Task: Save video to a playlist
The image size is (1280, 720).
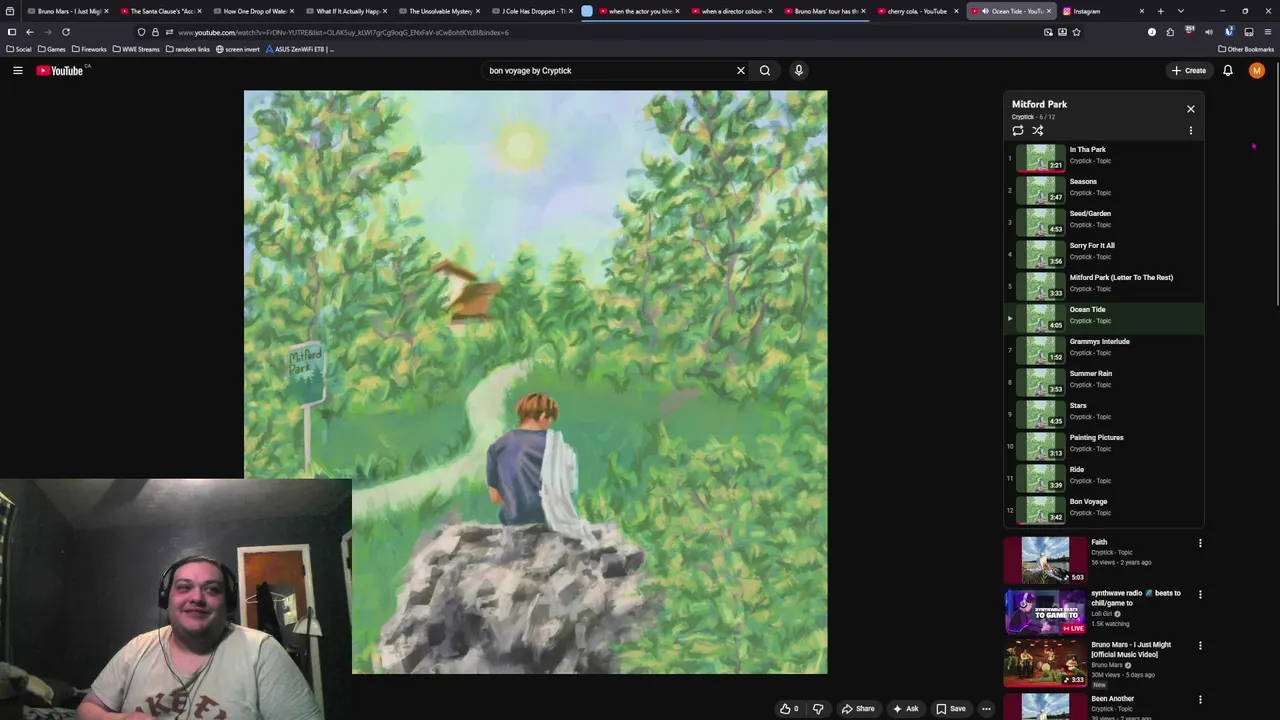Action: pos(951,709)
